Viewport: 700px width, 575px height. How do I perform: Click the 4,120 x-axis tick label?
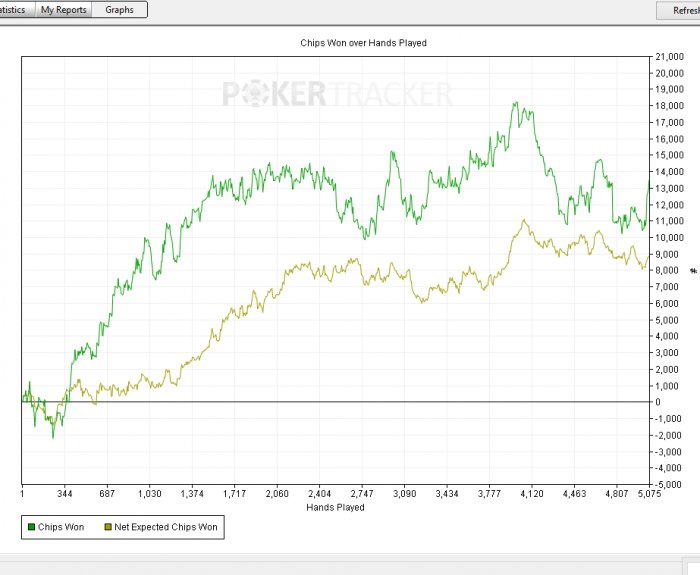click(x=532, y=494)
